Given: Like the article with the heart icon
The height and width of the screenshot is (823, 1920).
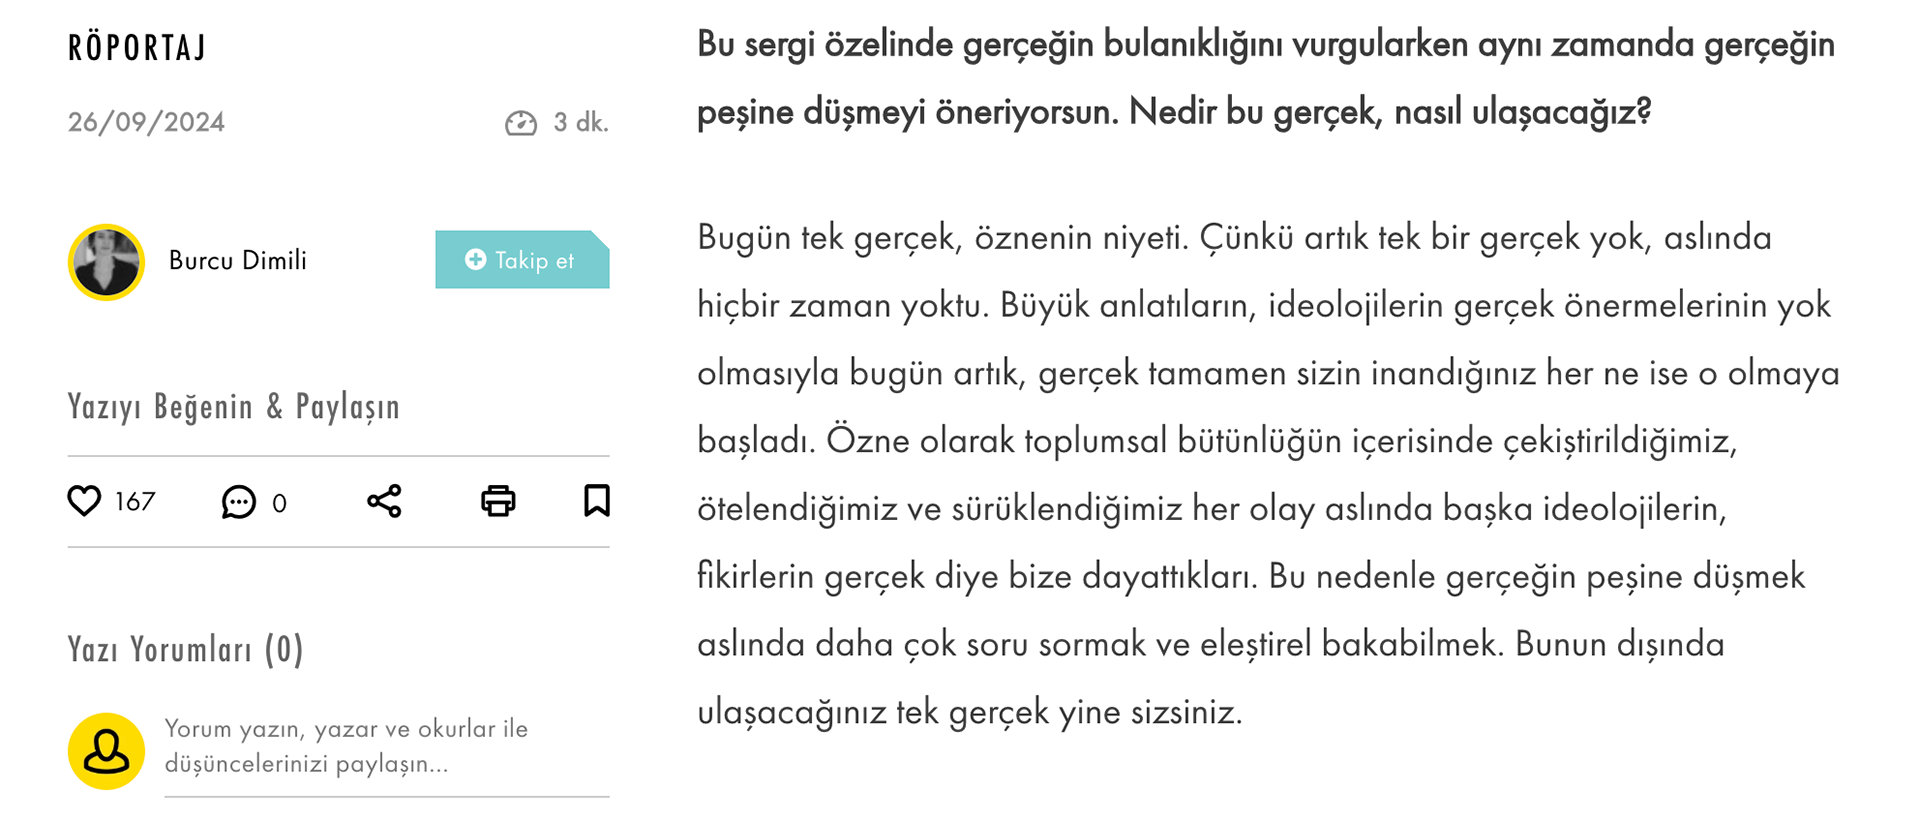Looking at the screenshot, I should pos(85,501).
